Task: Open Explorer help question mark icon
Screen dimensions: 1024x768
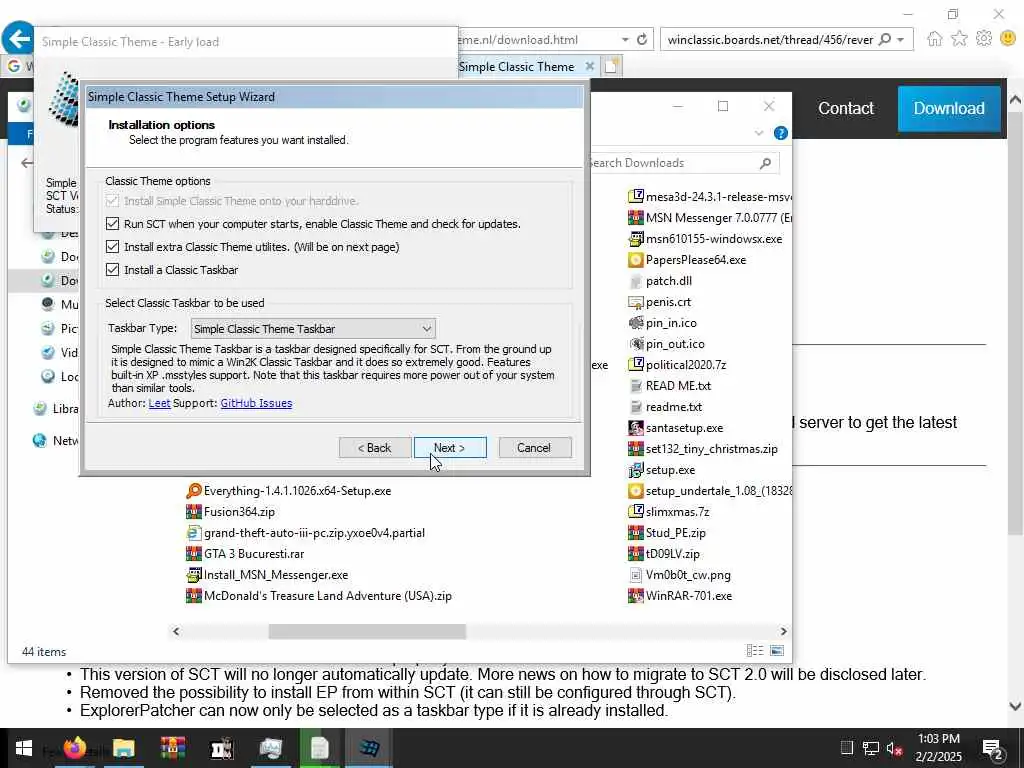Action: pos(780,133)
